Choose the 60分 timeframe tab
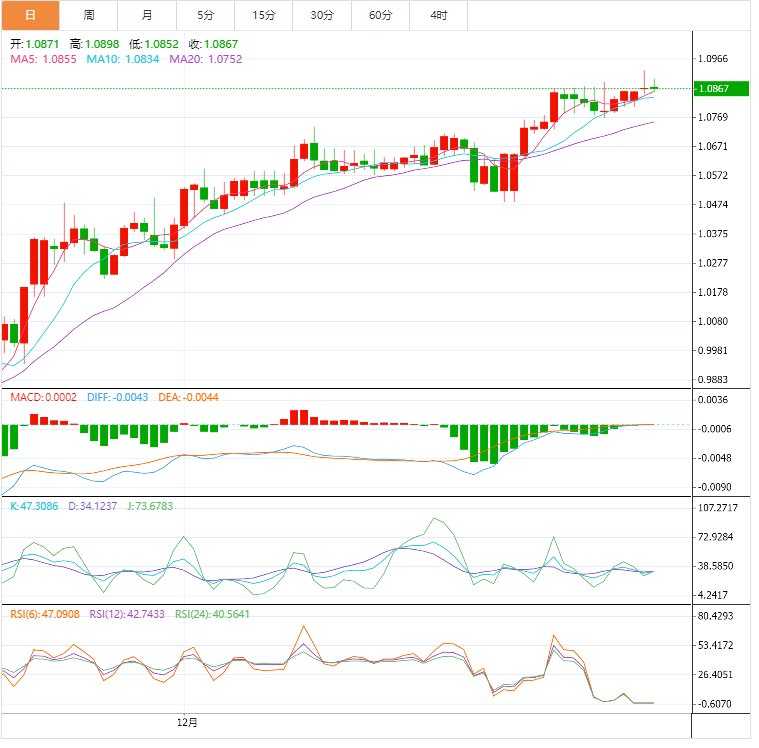 [x=380, y=15]
